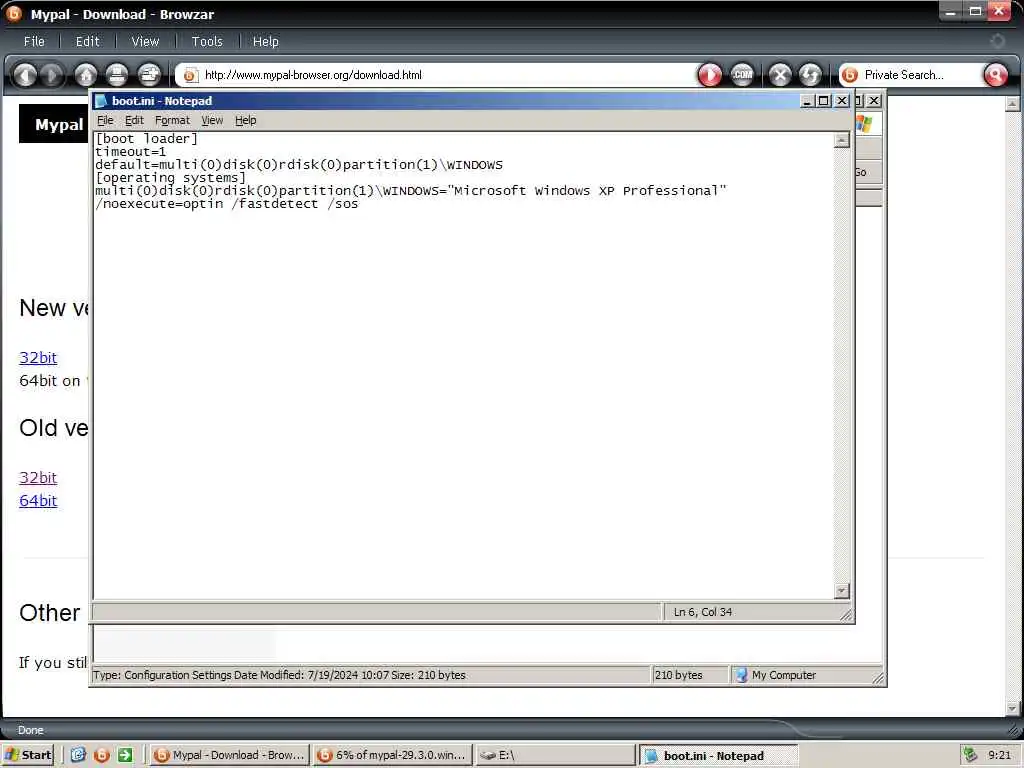Switch to Mypal - Download taskbar button
This screenshot has height=768, width=1024.
229,755
